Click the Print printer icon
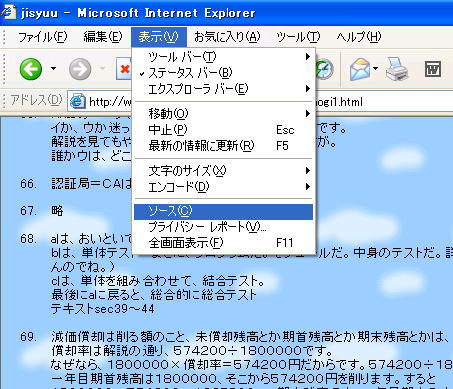The image size is (453, 389). click(x=397, y=69)
